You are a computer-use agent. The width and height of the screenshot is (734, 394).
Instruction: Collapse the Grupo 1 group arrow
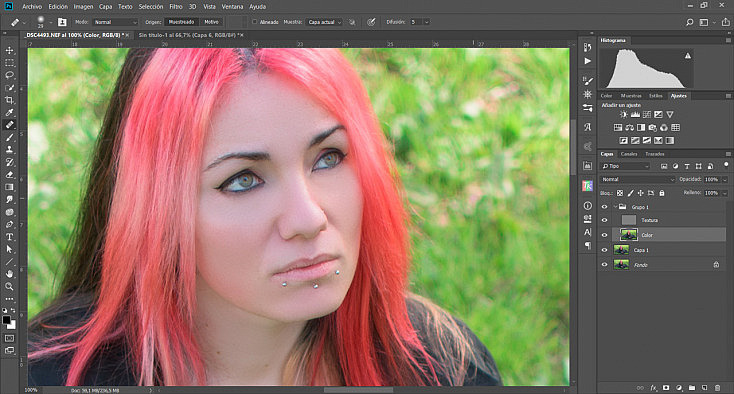click(x=615, y=207)
